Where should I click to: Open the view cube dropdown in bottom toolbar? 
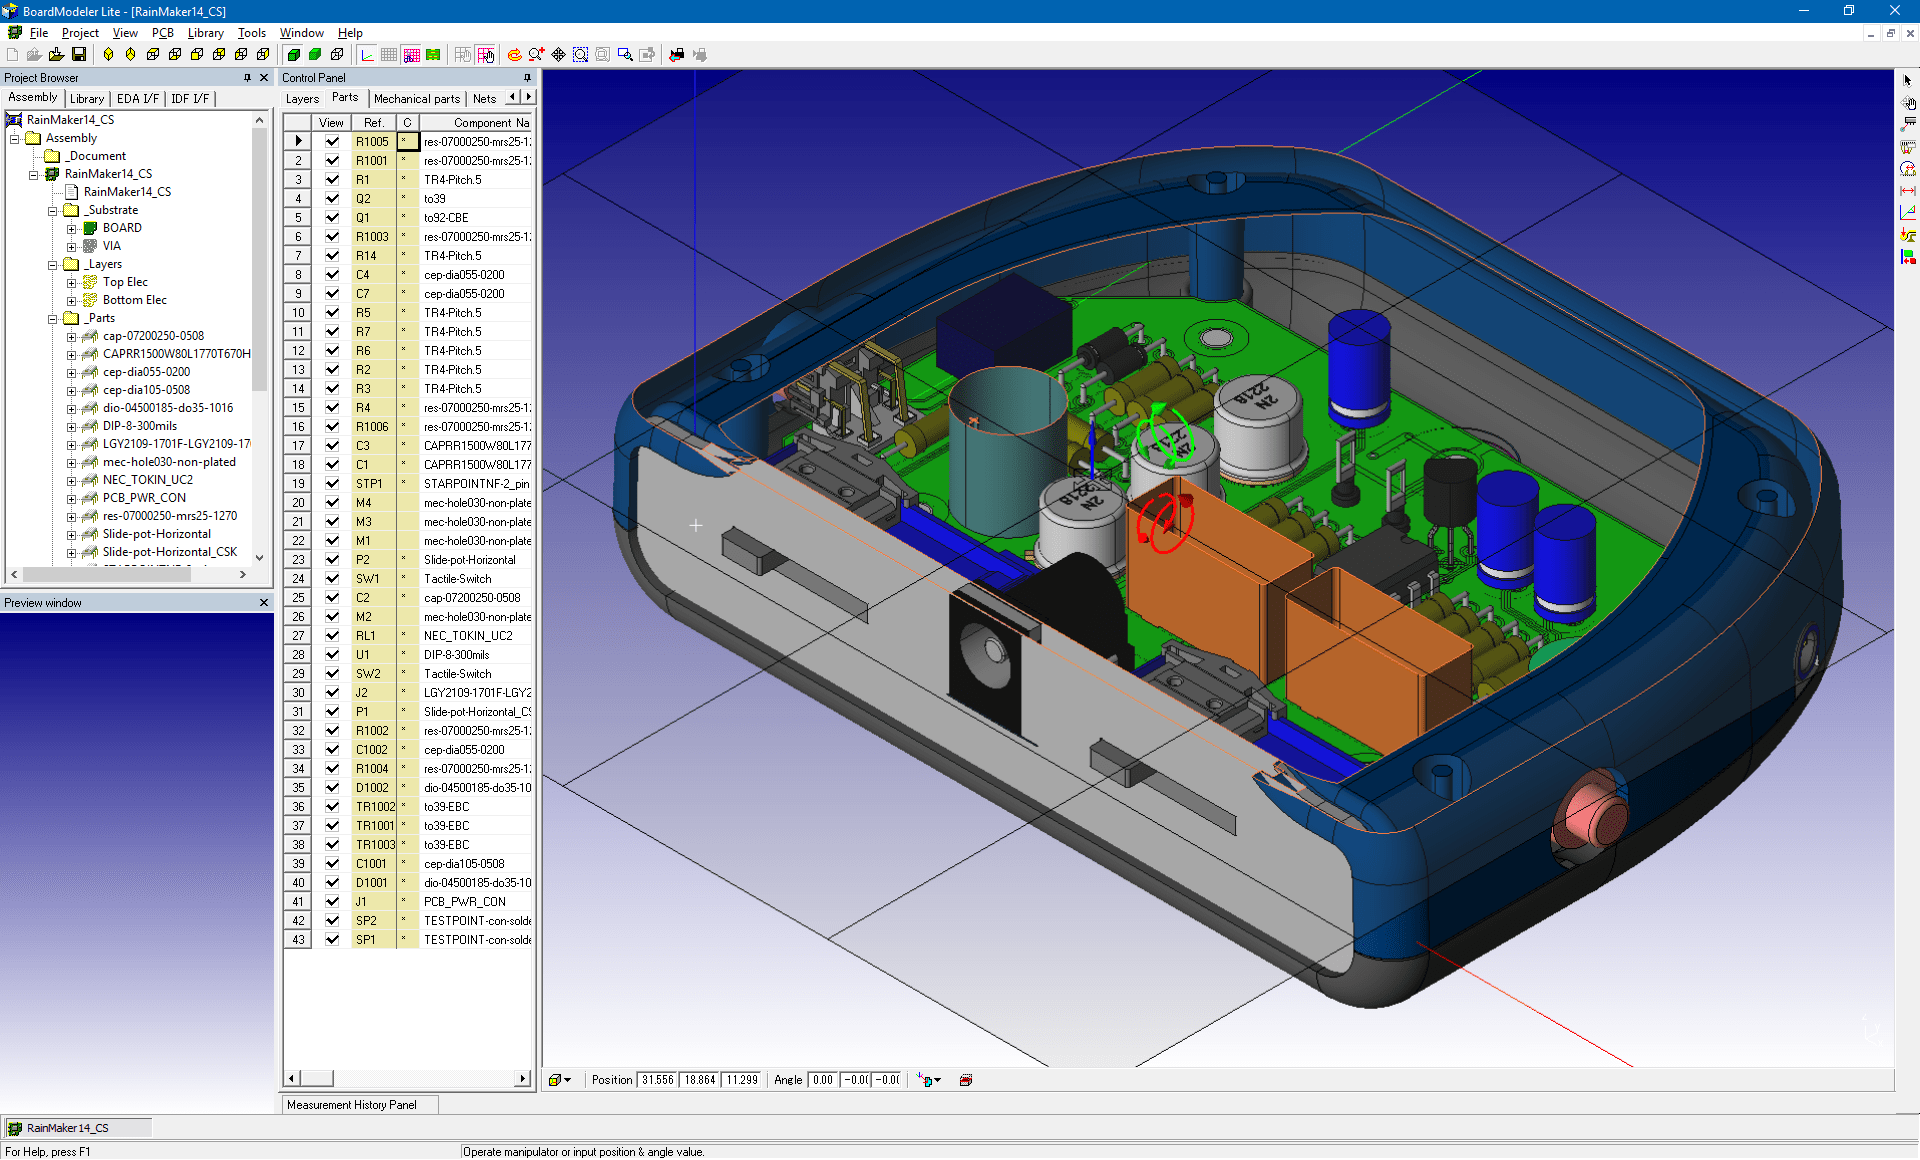tap(568, 1080)
